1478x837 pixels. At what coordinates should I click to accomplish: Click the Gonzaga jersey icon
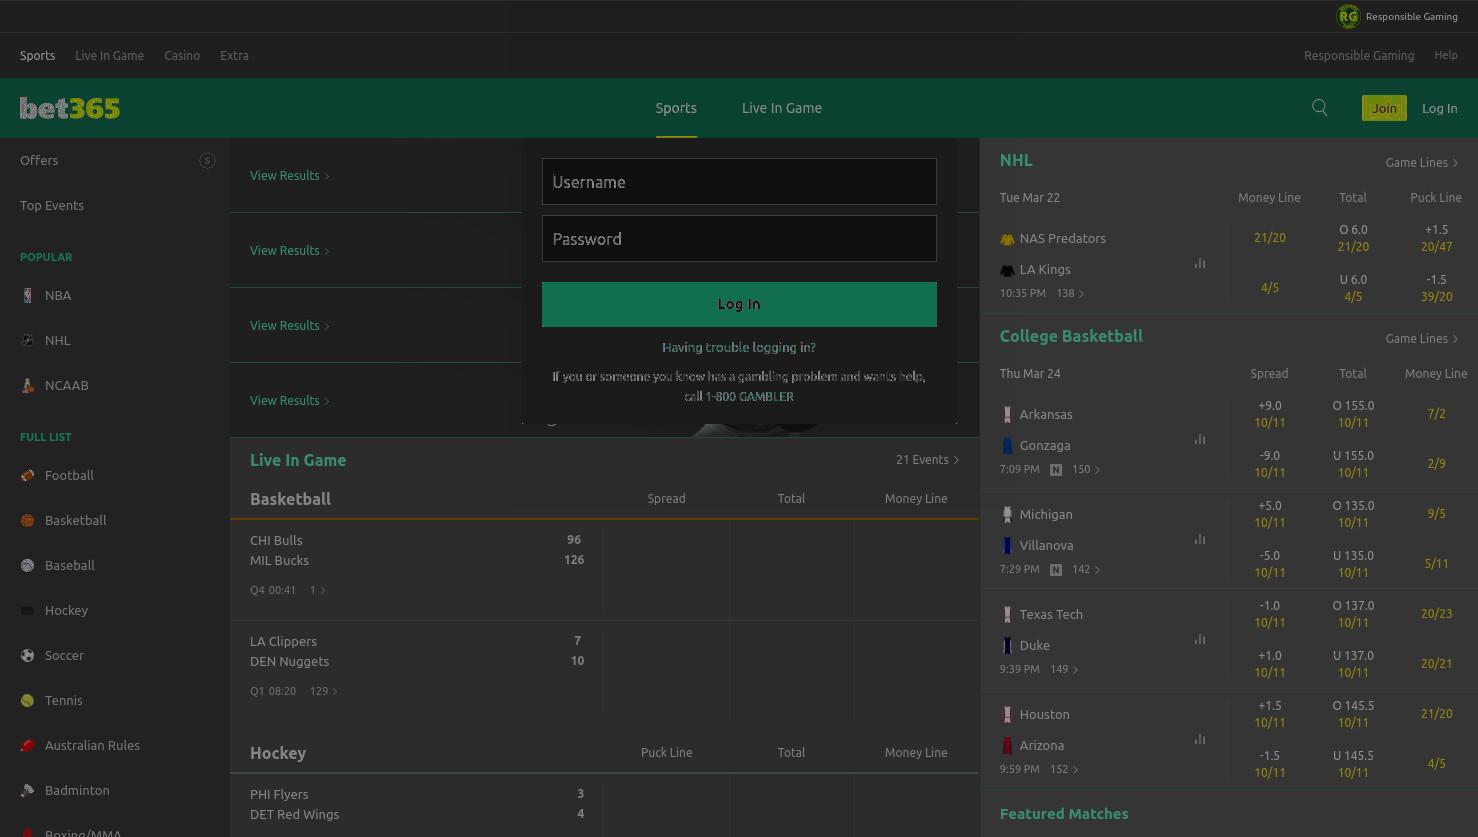coord(1007,446)
